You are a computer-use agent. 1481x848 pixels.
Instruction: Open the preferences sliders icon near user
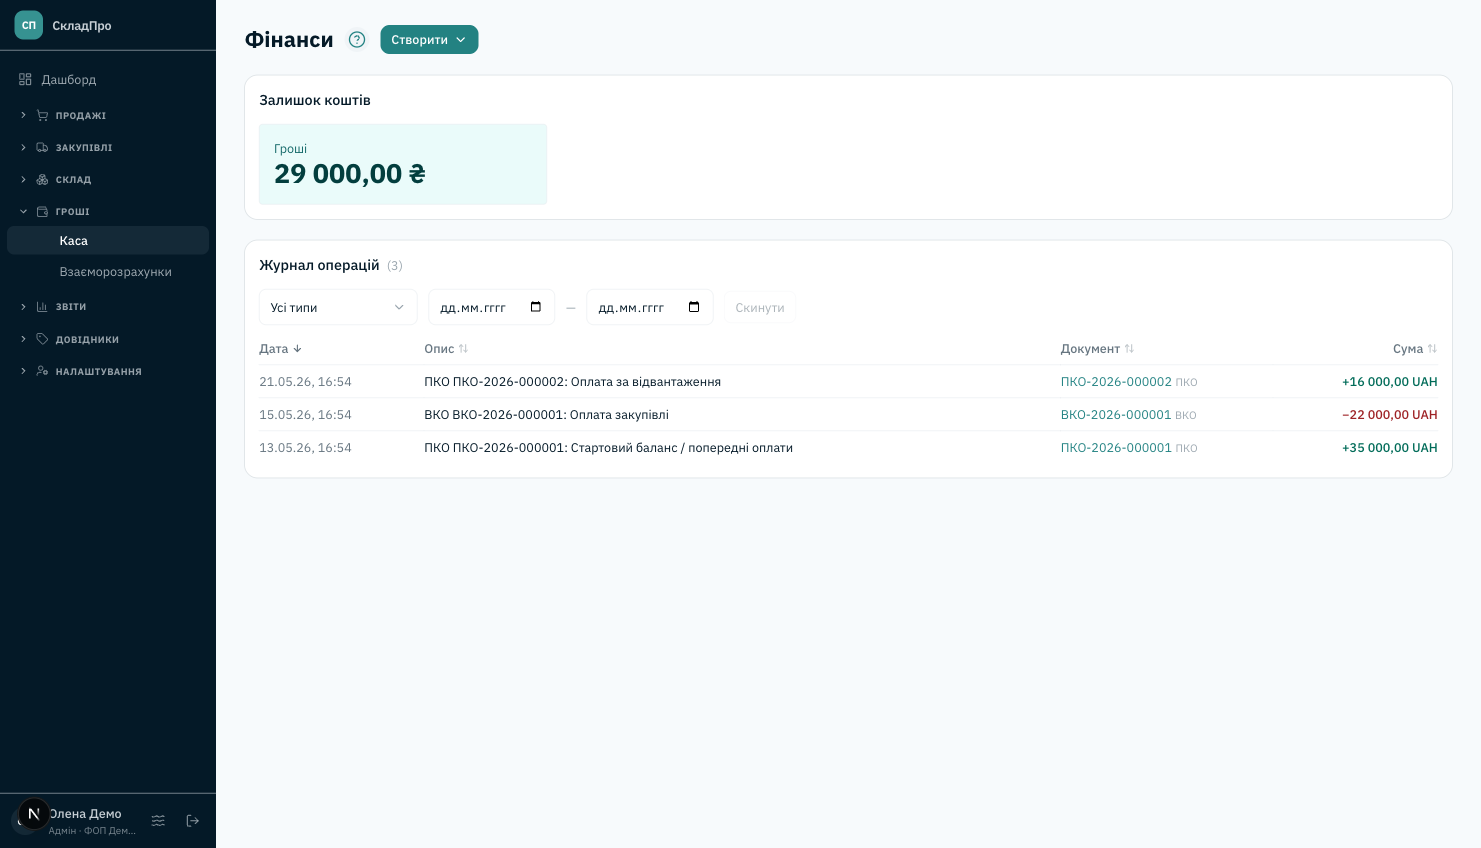click(x=158, y=821)
